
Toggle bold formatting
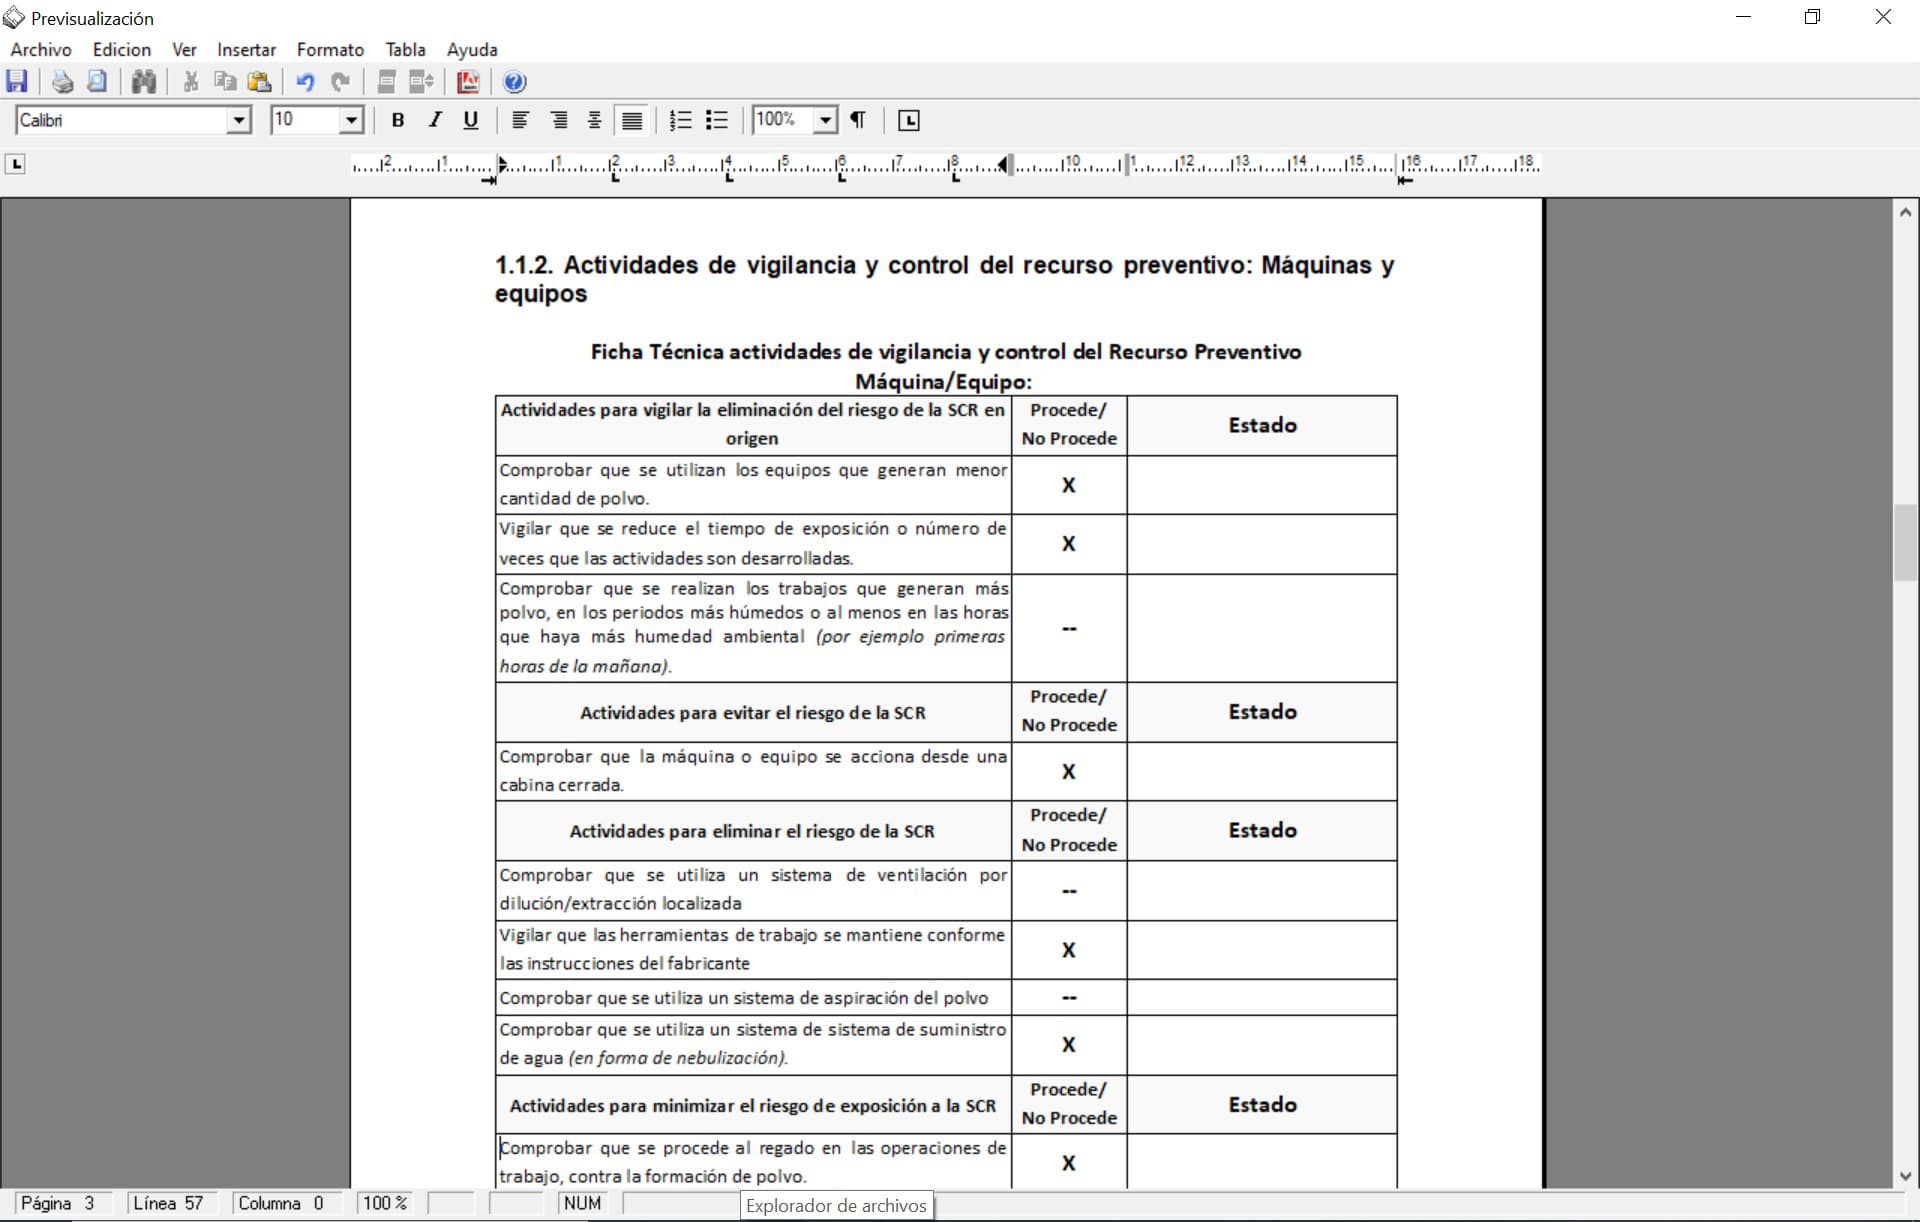click(398, 120)
